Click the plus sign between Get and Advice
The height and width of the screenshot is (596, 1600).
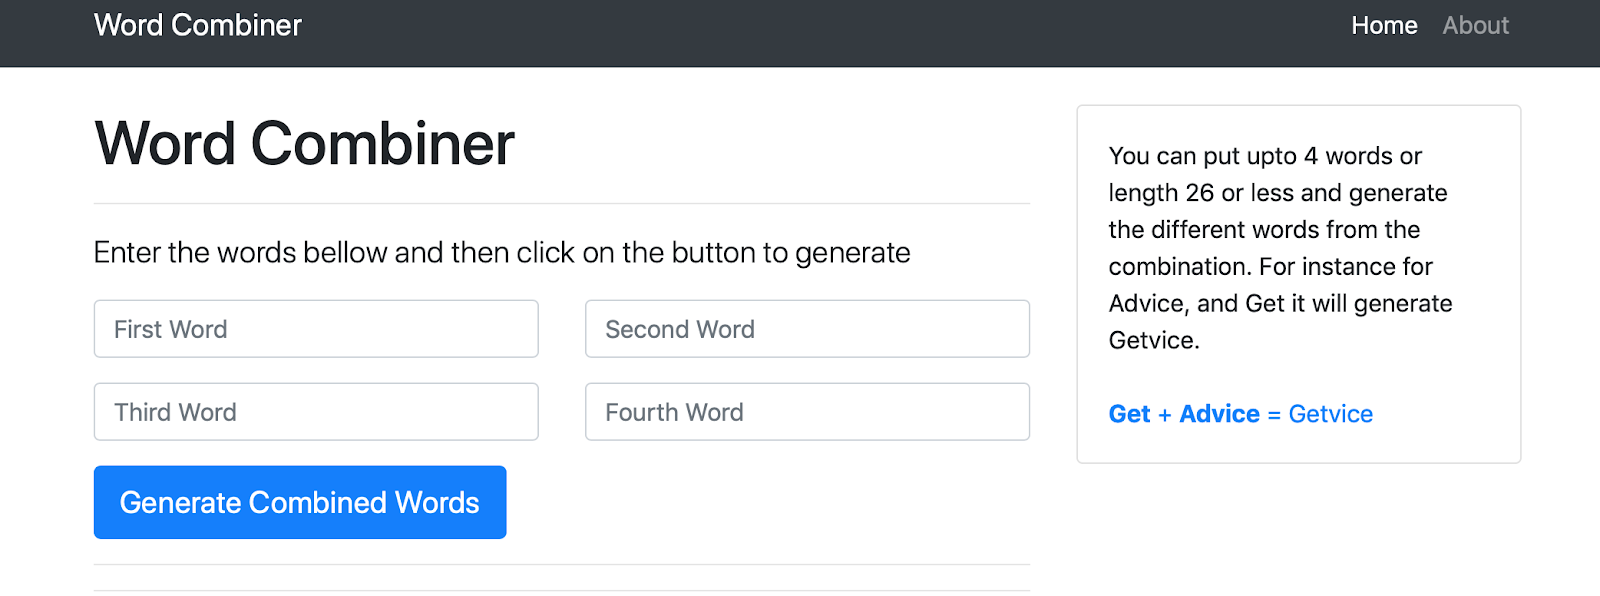pyautogui.click(x=1164, y=415)
